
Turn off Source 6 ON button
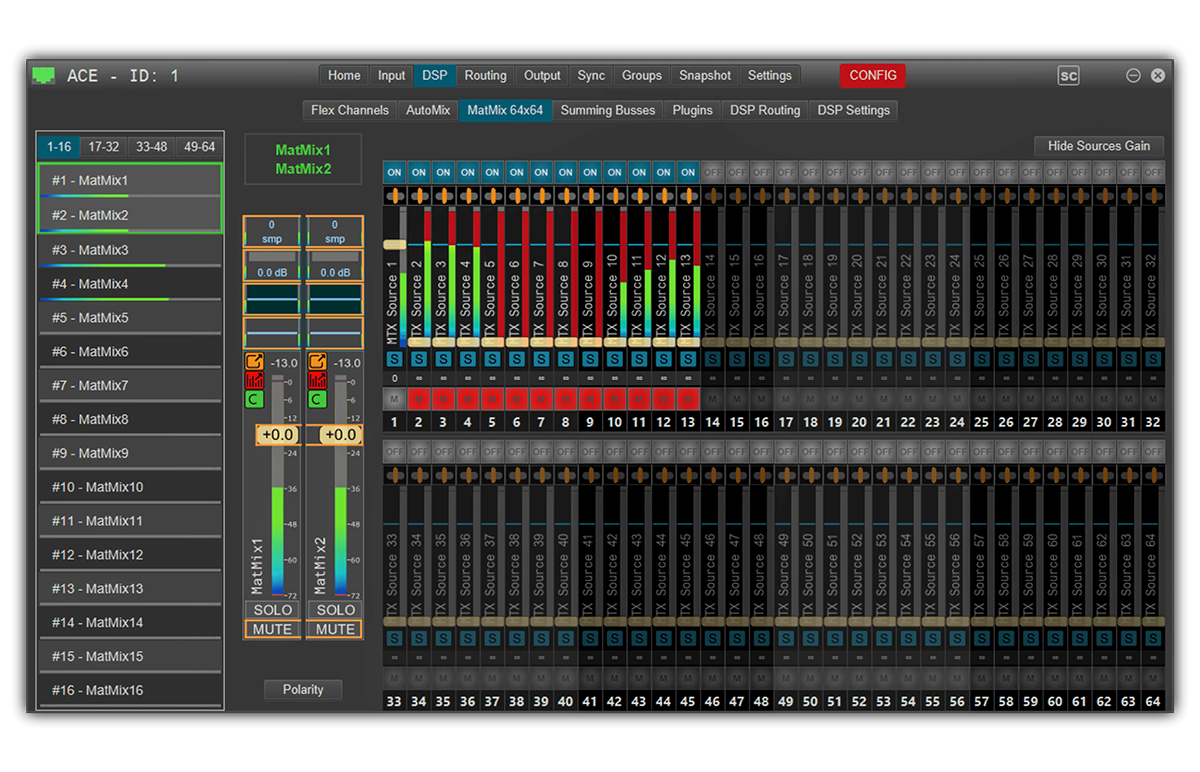tap(516, 172)
